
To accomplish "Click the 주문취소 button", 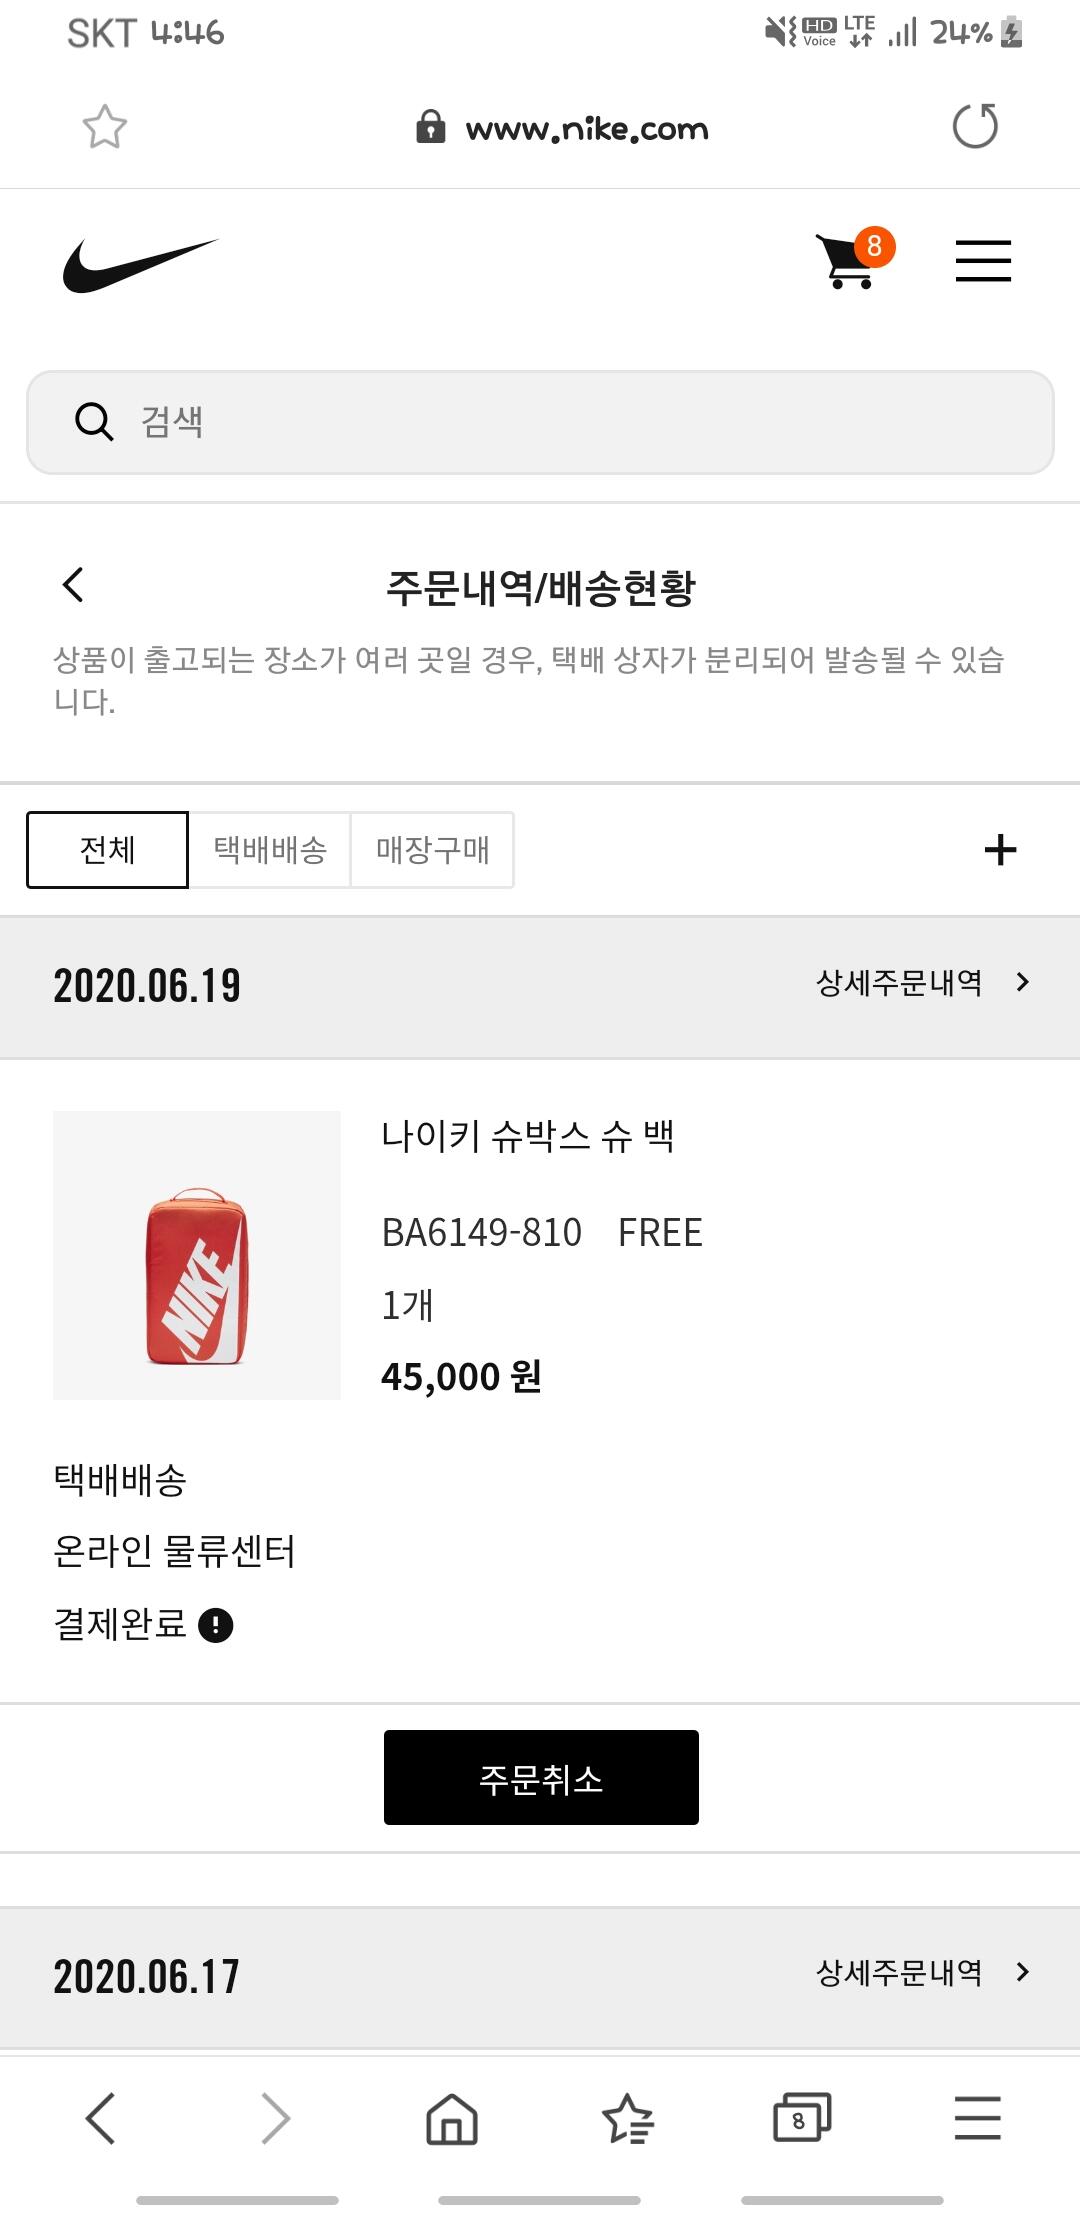I will coord(541,1777).
